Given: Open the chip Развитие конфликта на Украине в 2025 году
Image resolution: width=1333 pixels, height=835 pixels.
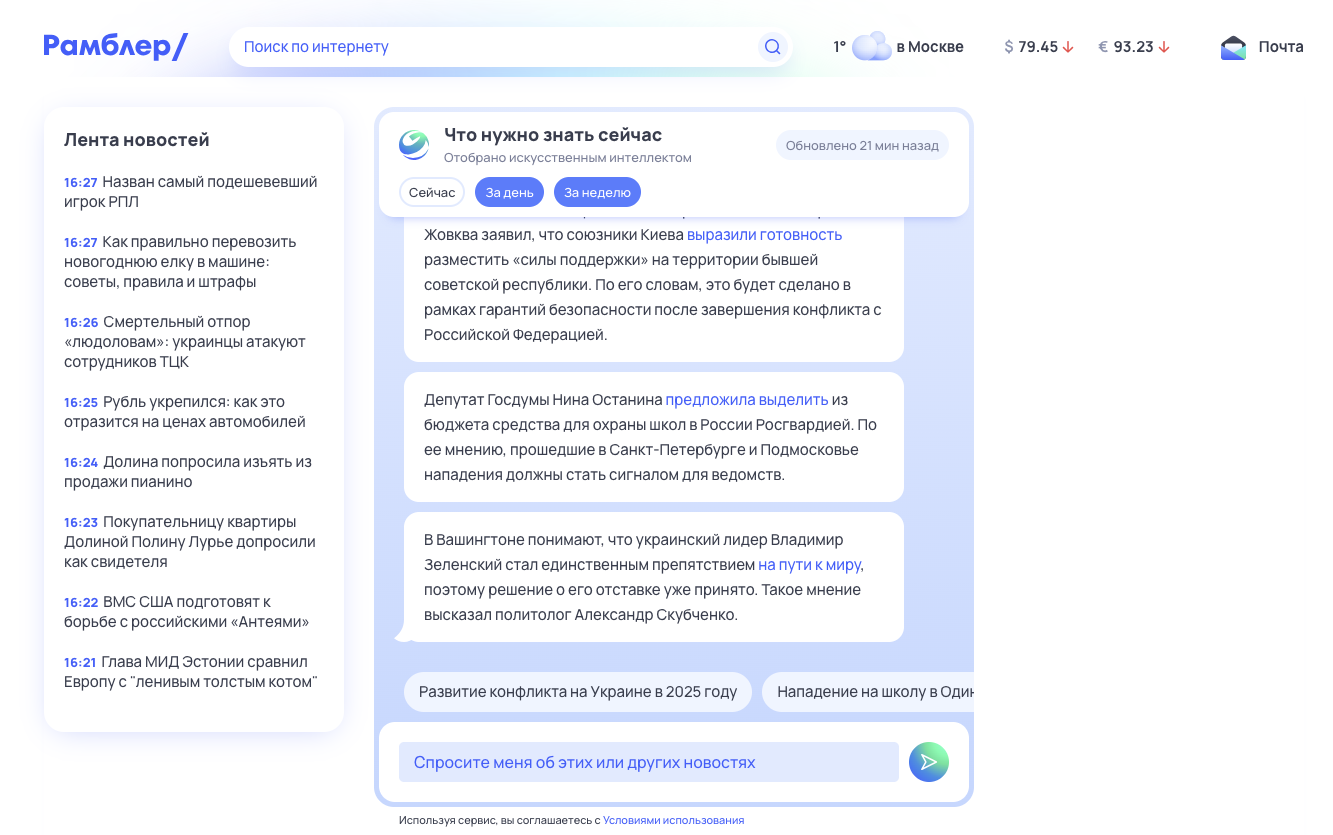Looking at the screenshot, I should point(578,691).
